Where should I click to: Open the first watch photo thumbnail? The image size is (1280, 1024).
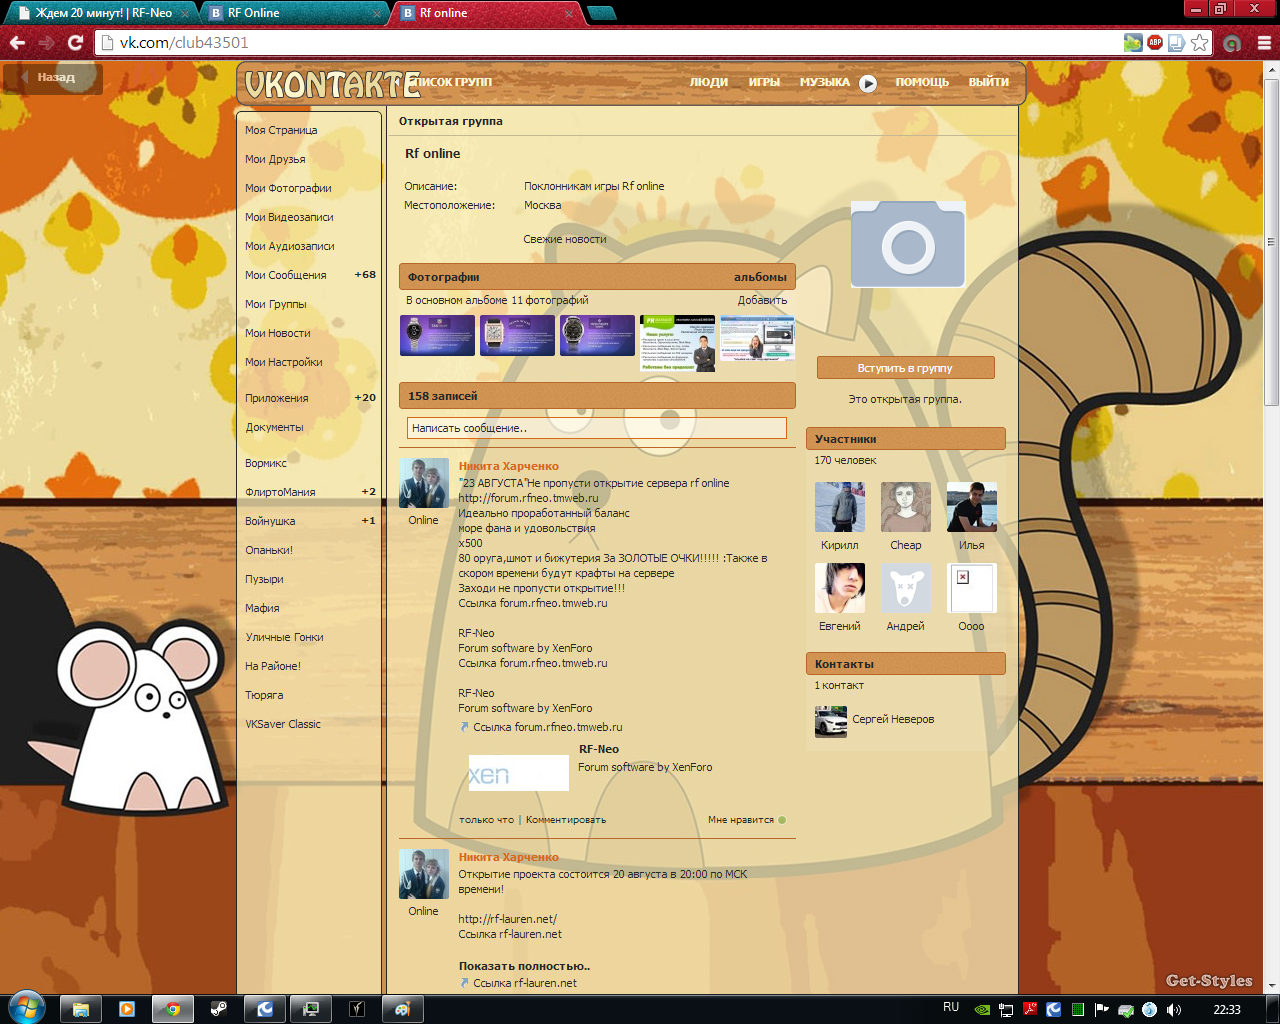coord(437,336)
